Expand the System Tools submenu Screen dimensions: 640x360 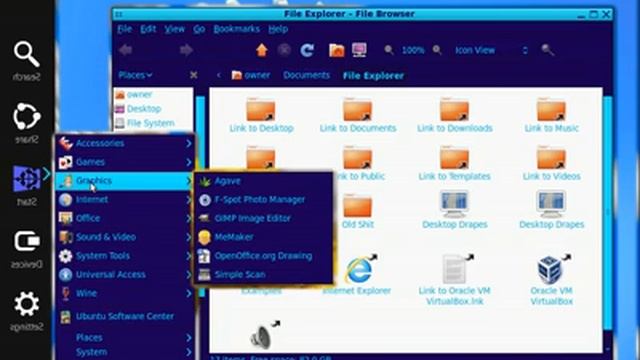point(124,256)
